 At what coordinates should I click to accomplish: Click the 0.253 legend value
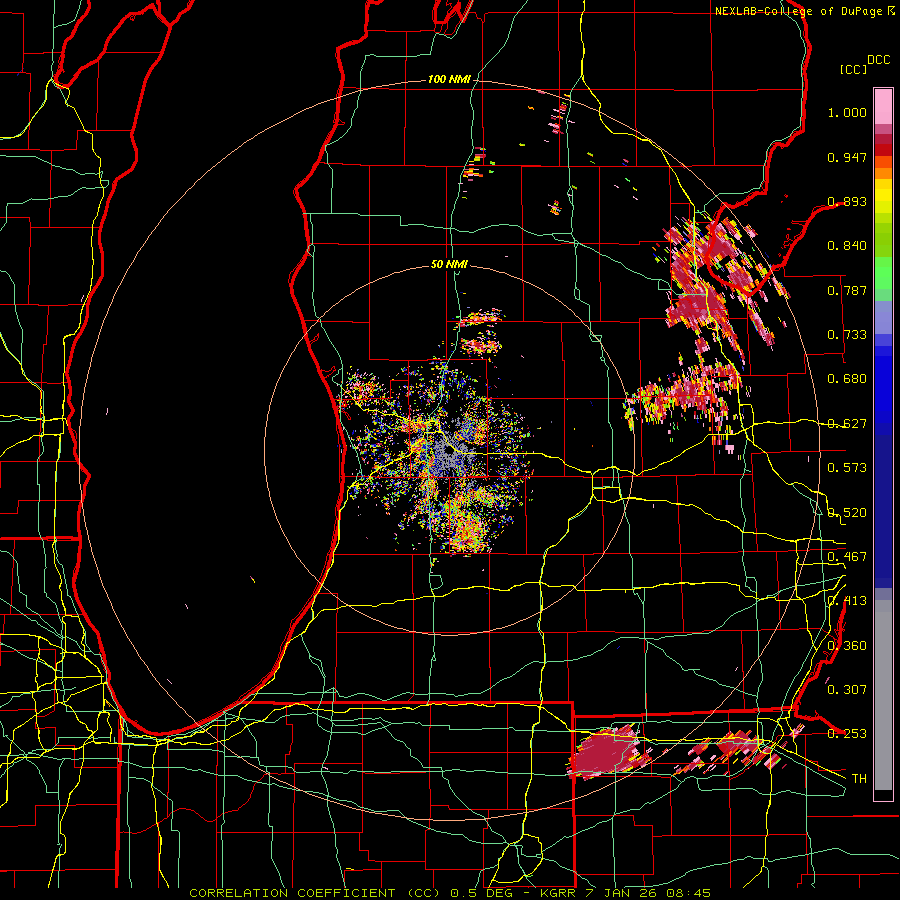[x=847, y=734]
